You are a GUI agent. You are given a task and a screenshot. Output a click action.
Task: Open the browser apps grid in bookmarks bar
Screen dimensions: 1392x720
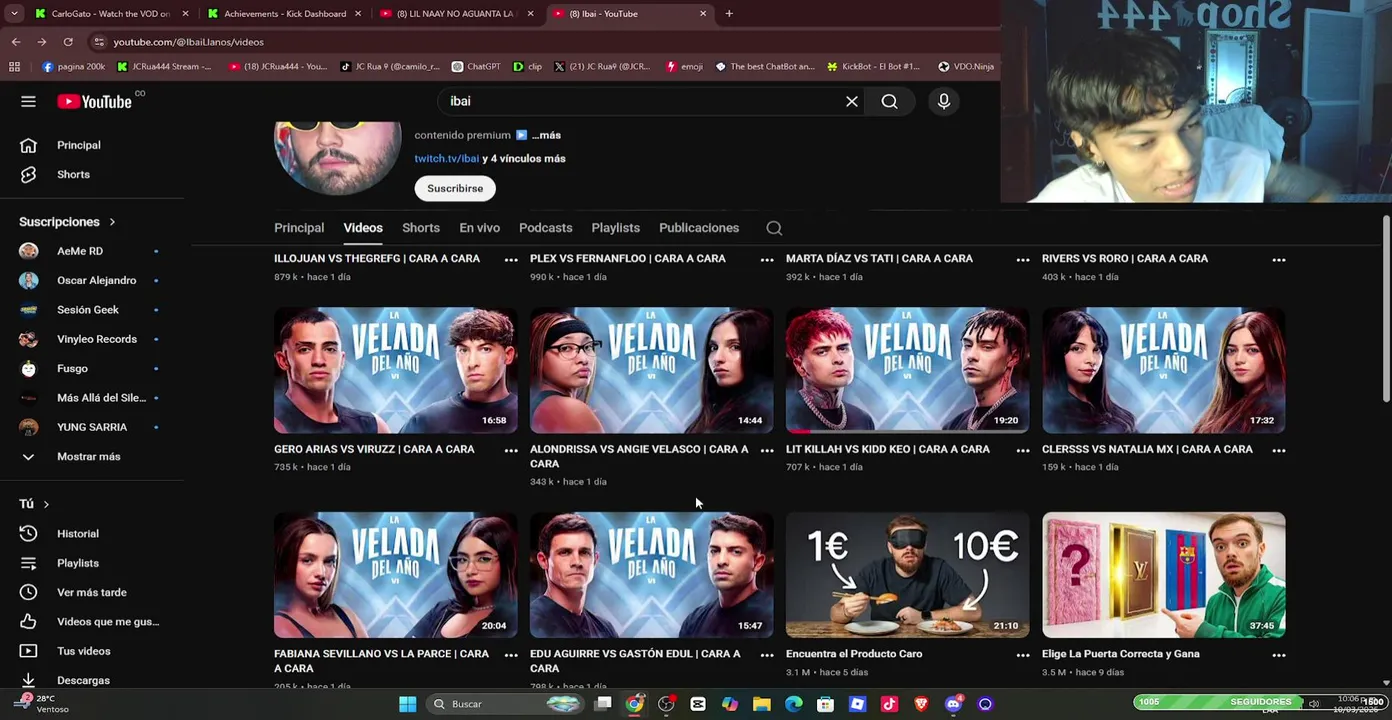(x=14, y=67)
